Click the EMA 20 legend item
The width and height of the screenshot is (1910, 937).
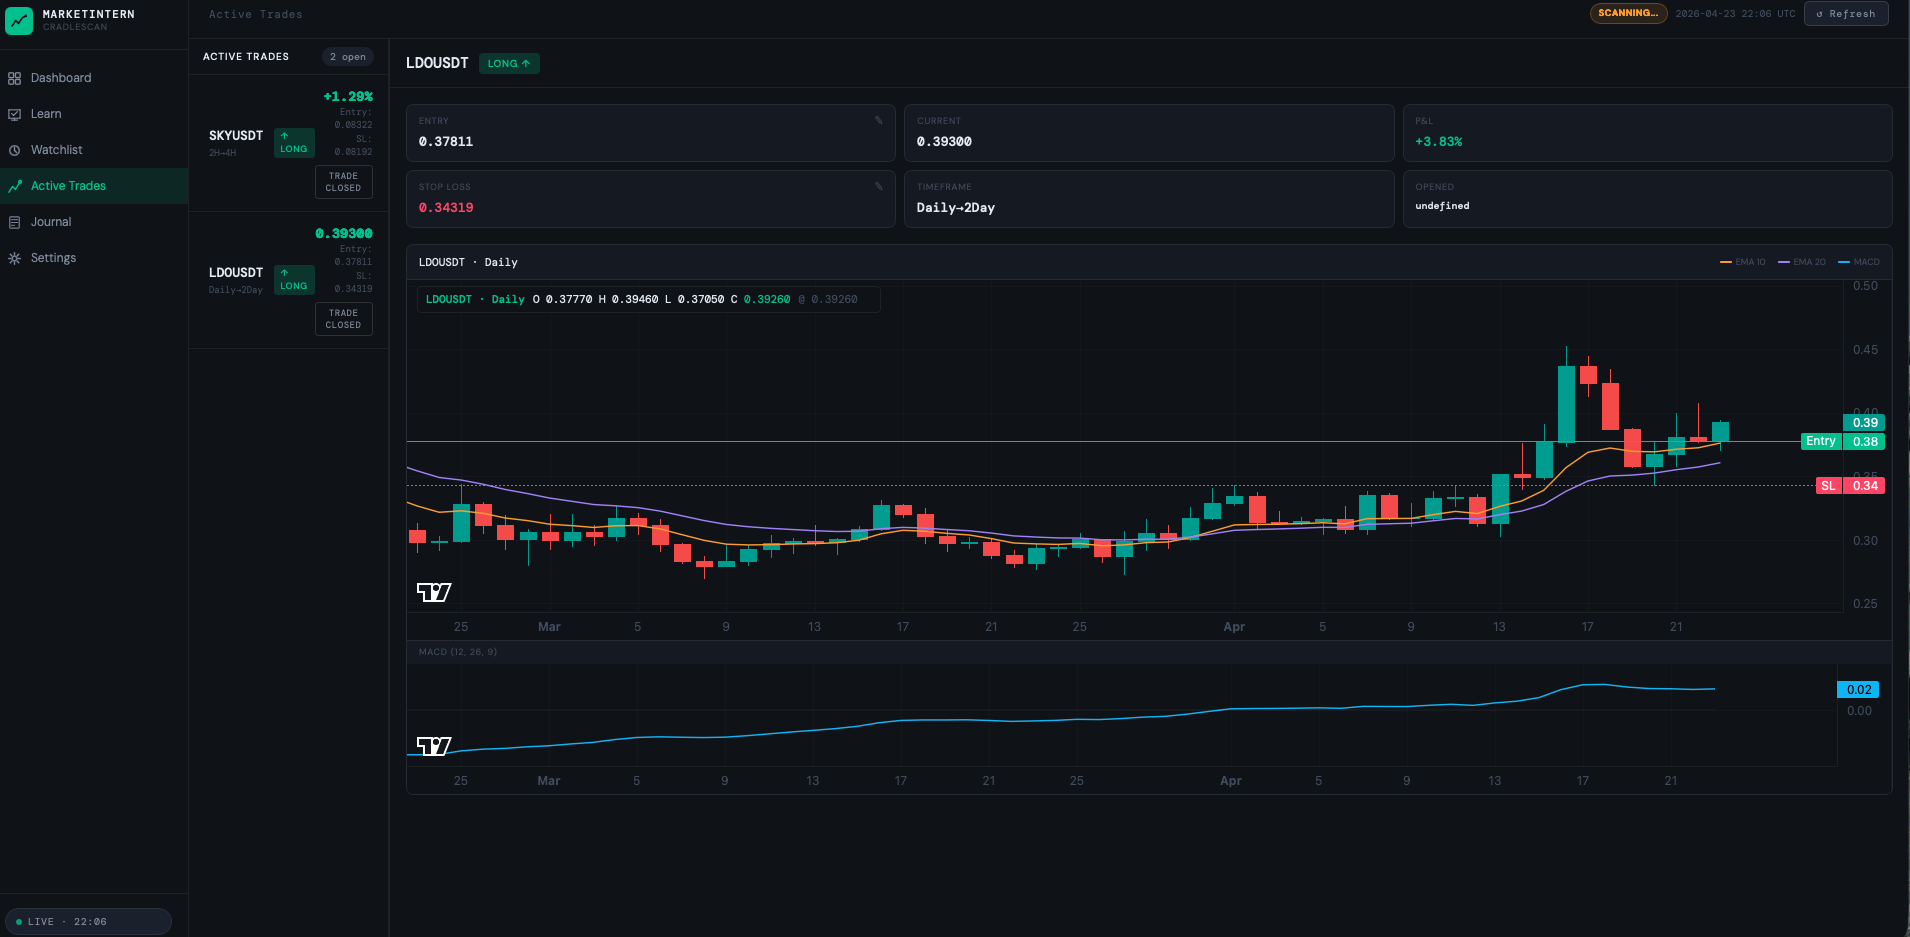pos(1802,262)
